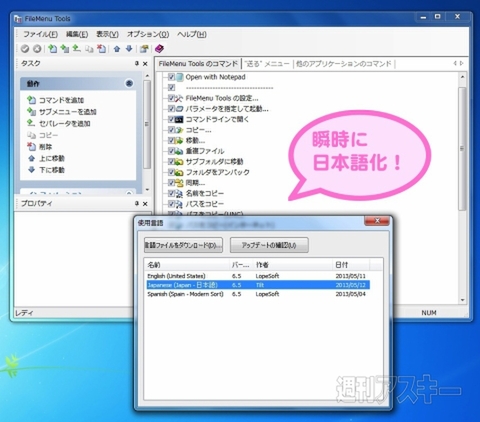Image resolution: width=480 pixels, height=422 pixels.
Task: Click the 言語ファイルをダウンロード button
Action: [183, 245]
